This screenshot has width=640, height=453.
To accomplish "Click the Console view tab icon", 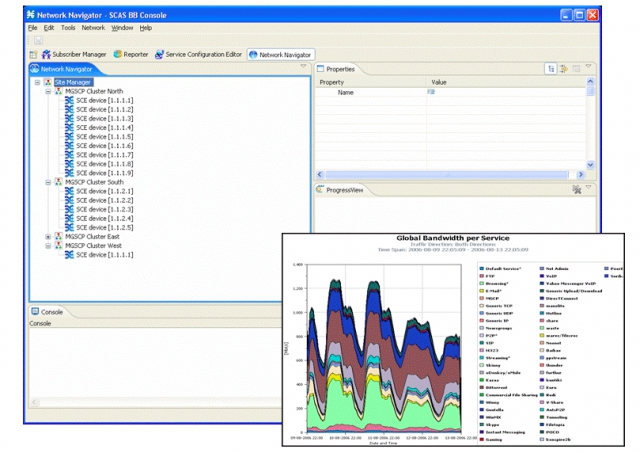I will pos(35,311).
